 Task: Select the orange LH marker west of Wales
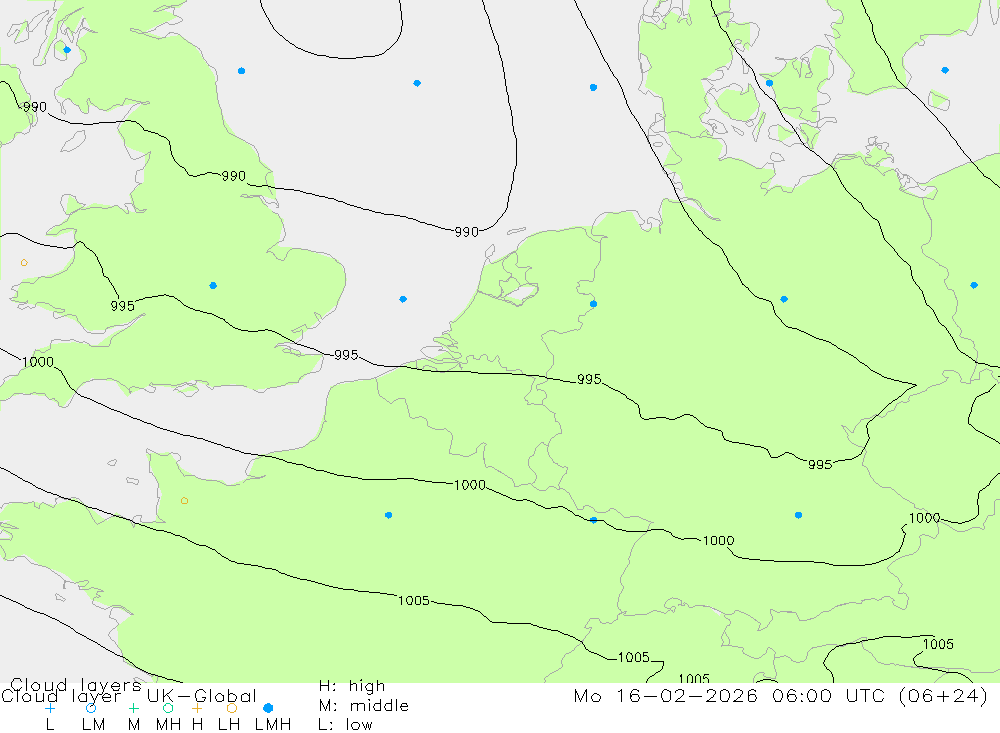(24, 263)
